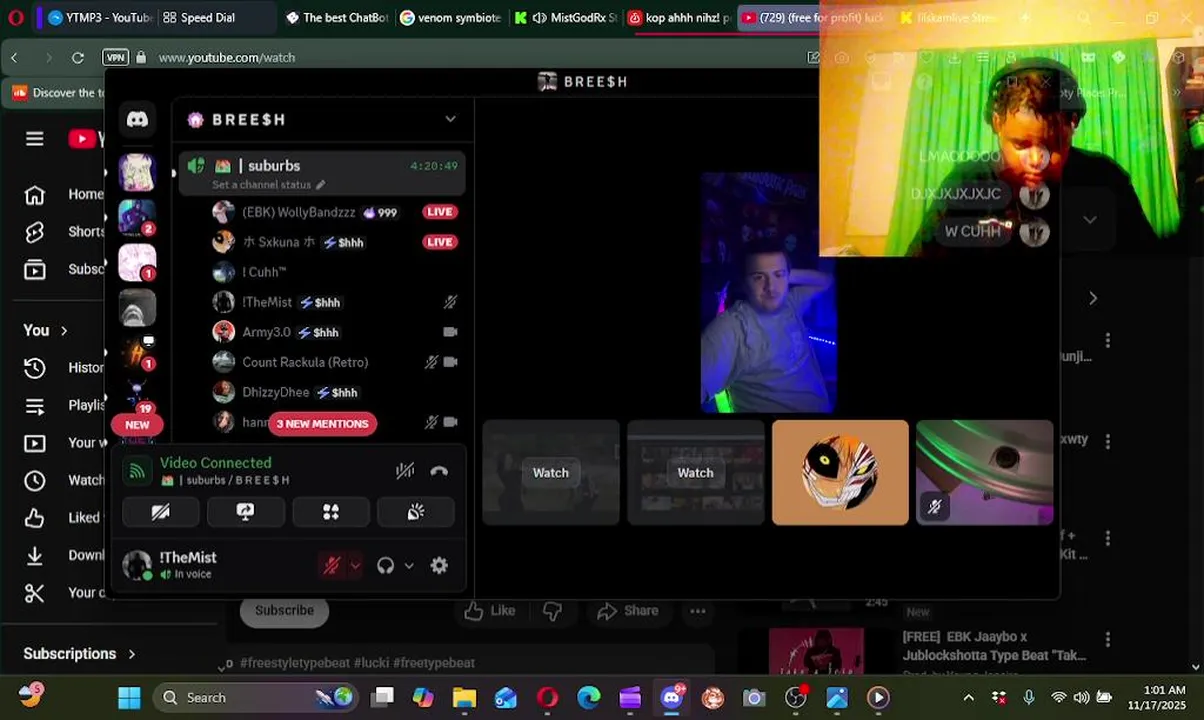Share your screen in Discord
The height and width of the screenshot is (720, 1204).
click(245, 512)
